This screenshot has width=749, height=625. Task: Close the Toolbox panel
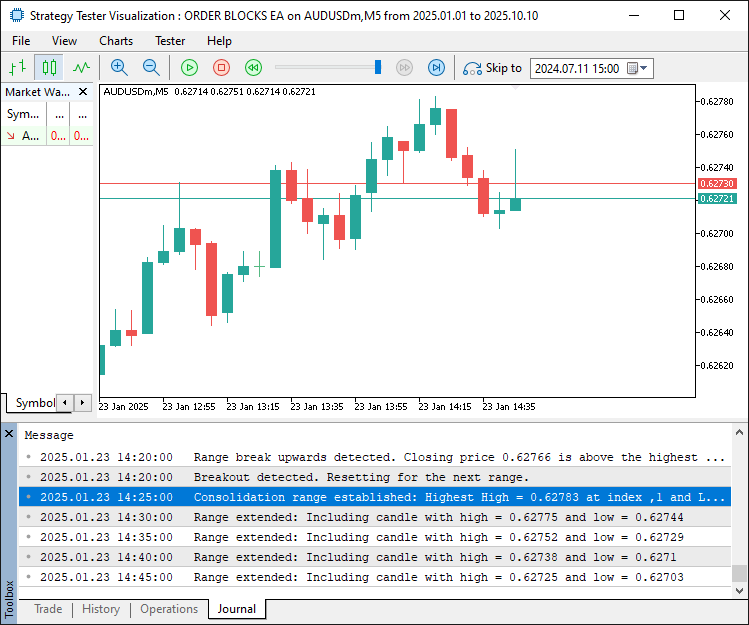pos(9,434)
